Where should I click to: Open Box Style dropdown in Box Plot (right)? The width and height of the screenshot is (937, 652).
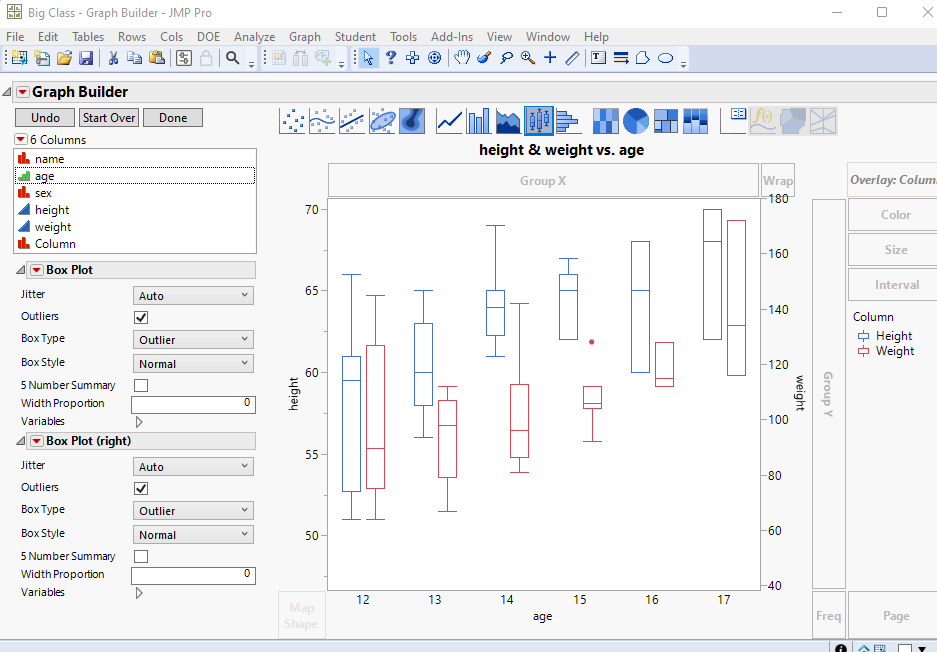point(193,534)
